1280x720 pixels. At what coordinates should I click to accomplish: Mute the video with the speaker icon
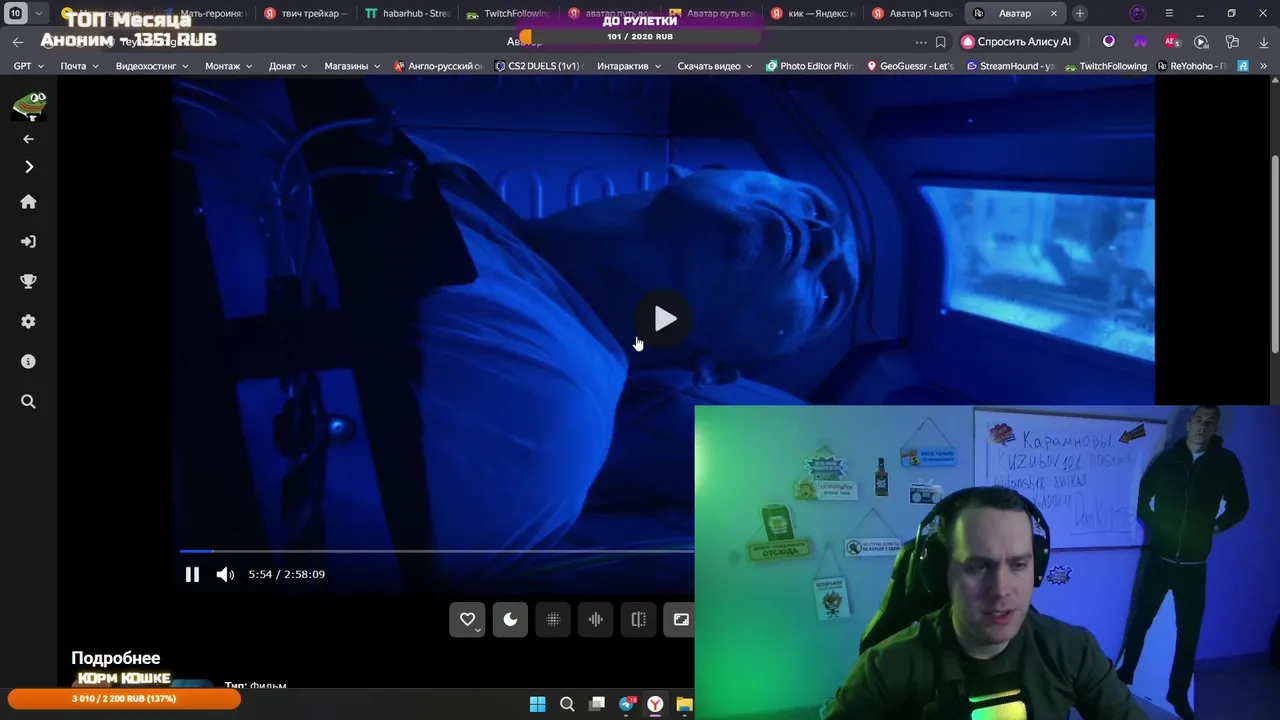tap(226, 574)
